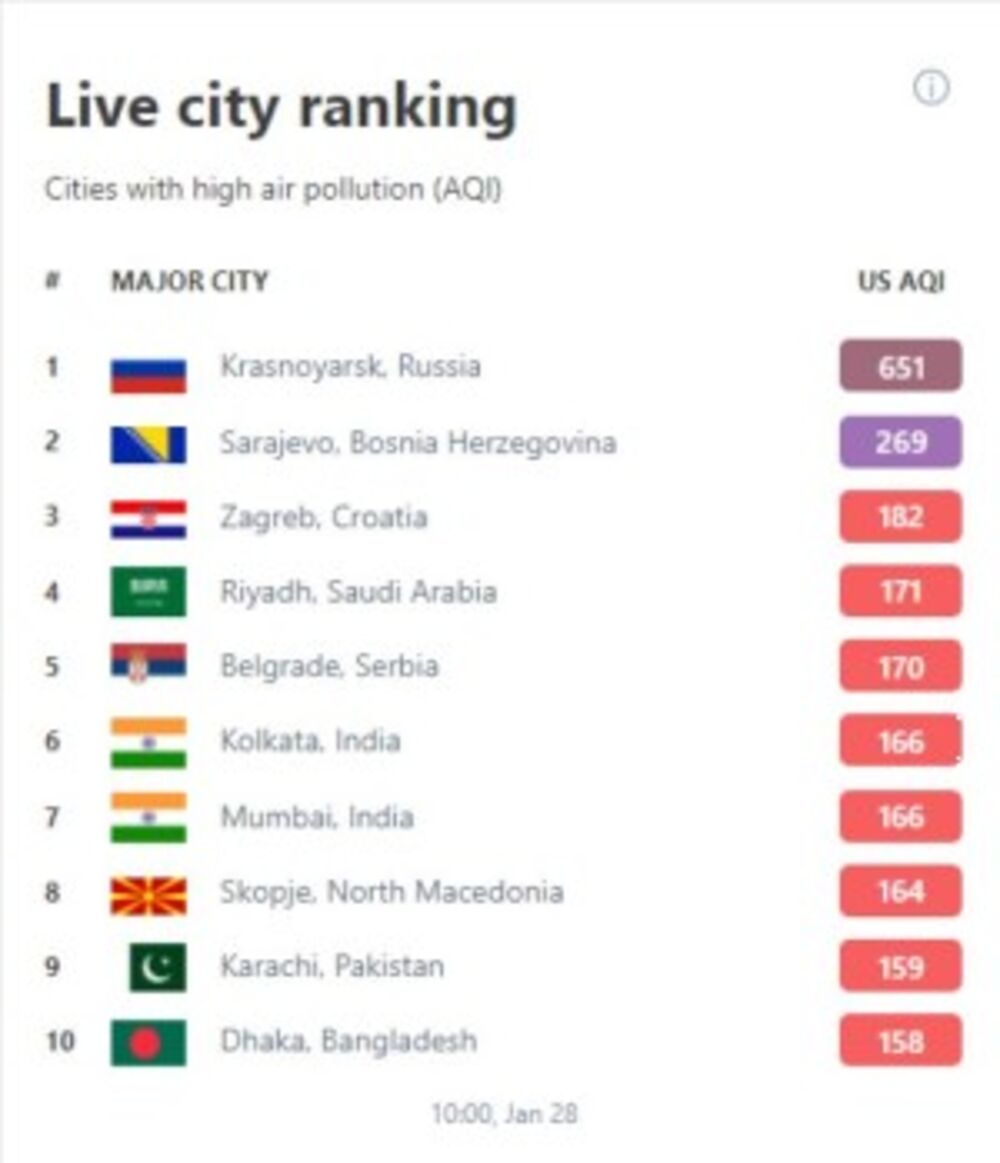Viewport: 1000px width, 1163px height.
Task: Click the 158 AQI badge for Dhaka
Action: (900, 1041)
